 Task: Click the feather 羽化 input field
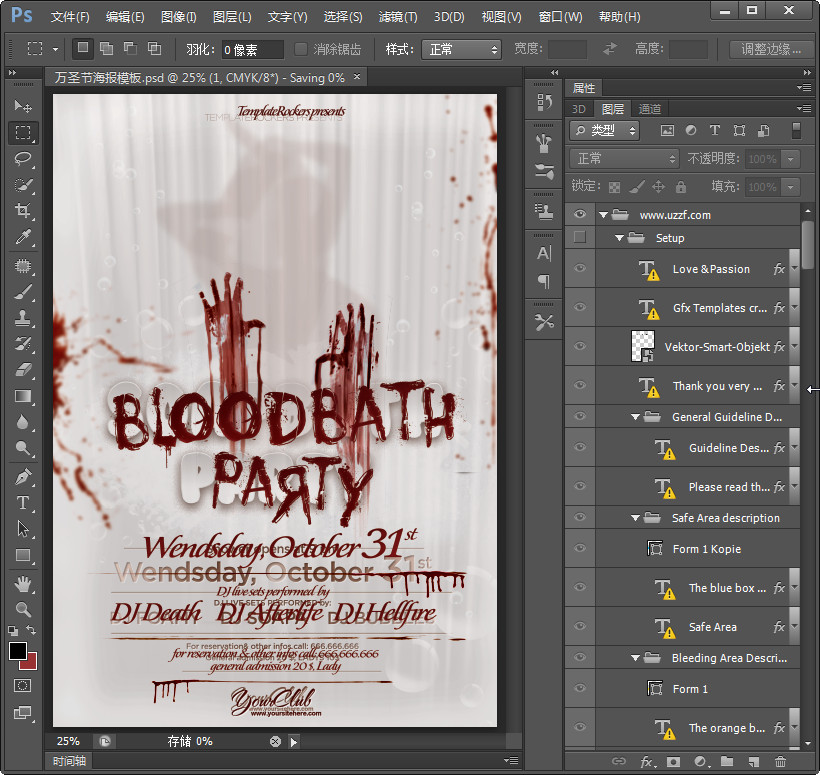(252, 49)
